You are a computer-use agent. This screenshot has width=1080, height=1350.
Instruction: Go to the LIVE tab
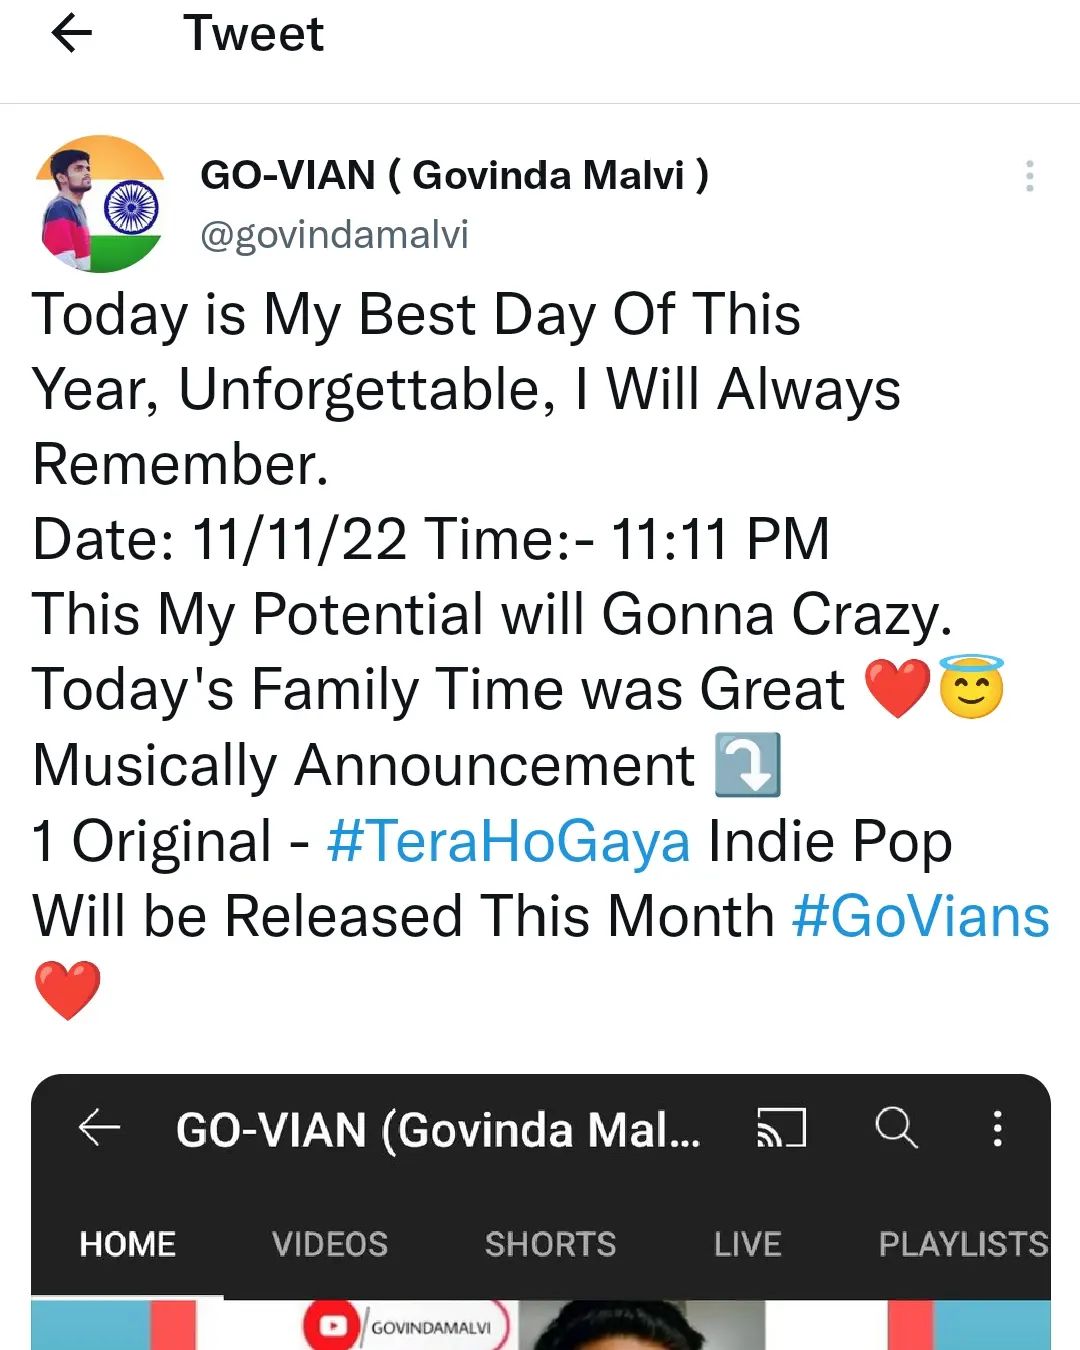pyautogui.click(x=747, y=1244)
